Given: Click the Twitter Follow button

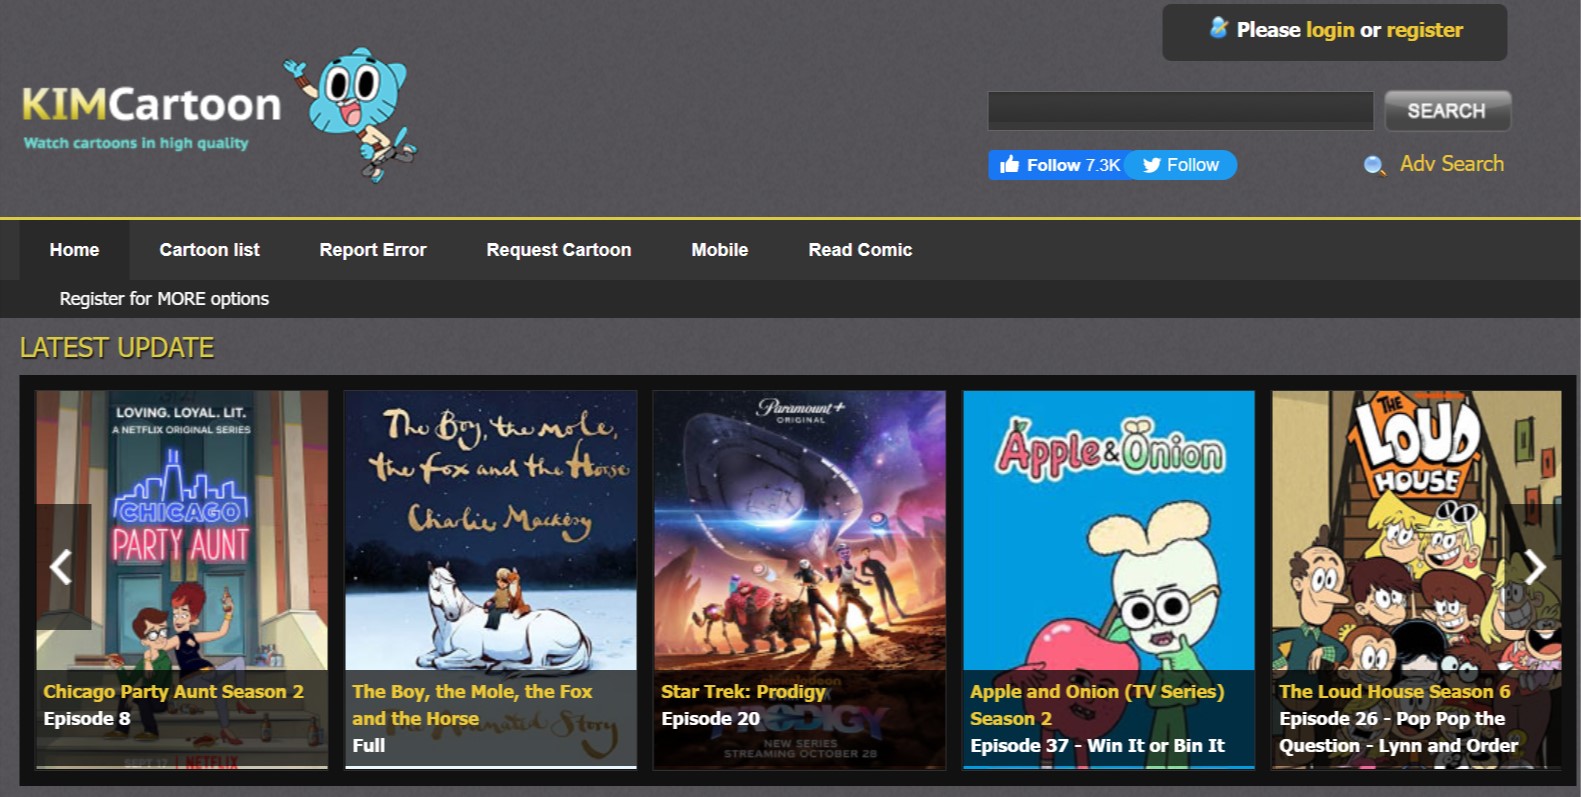Looking at the screenshot, I should click(x=1181, y=165).
